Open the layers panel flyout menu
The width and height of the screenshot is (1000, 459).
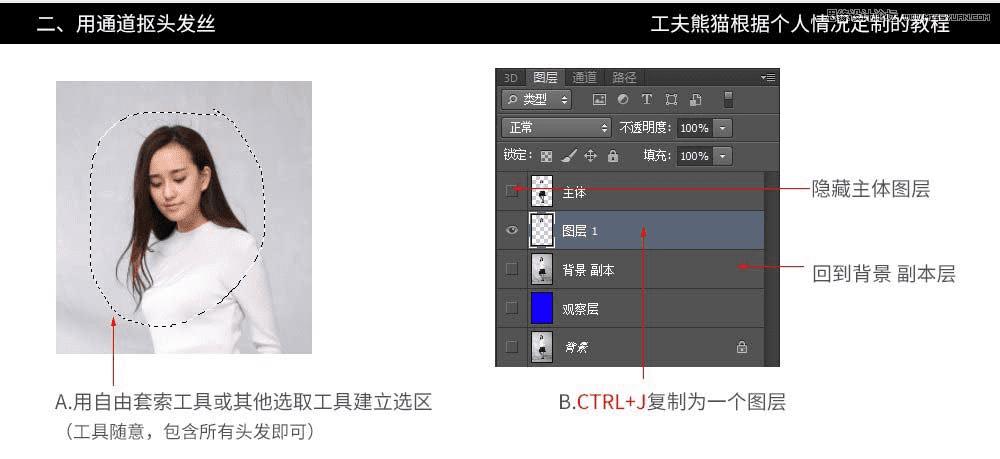[768, 78]
